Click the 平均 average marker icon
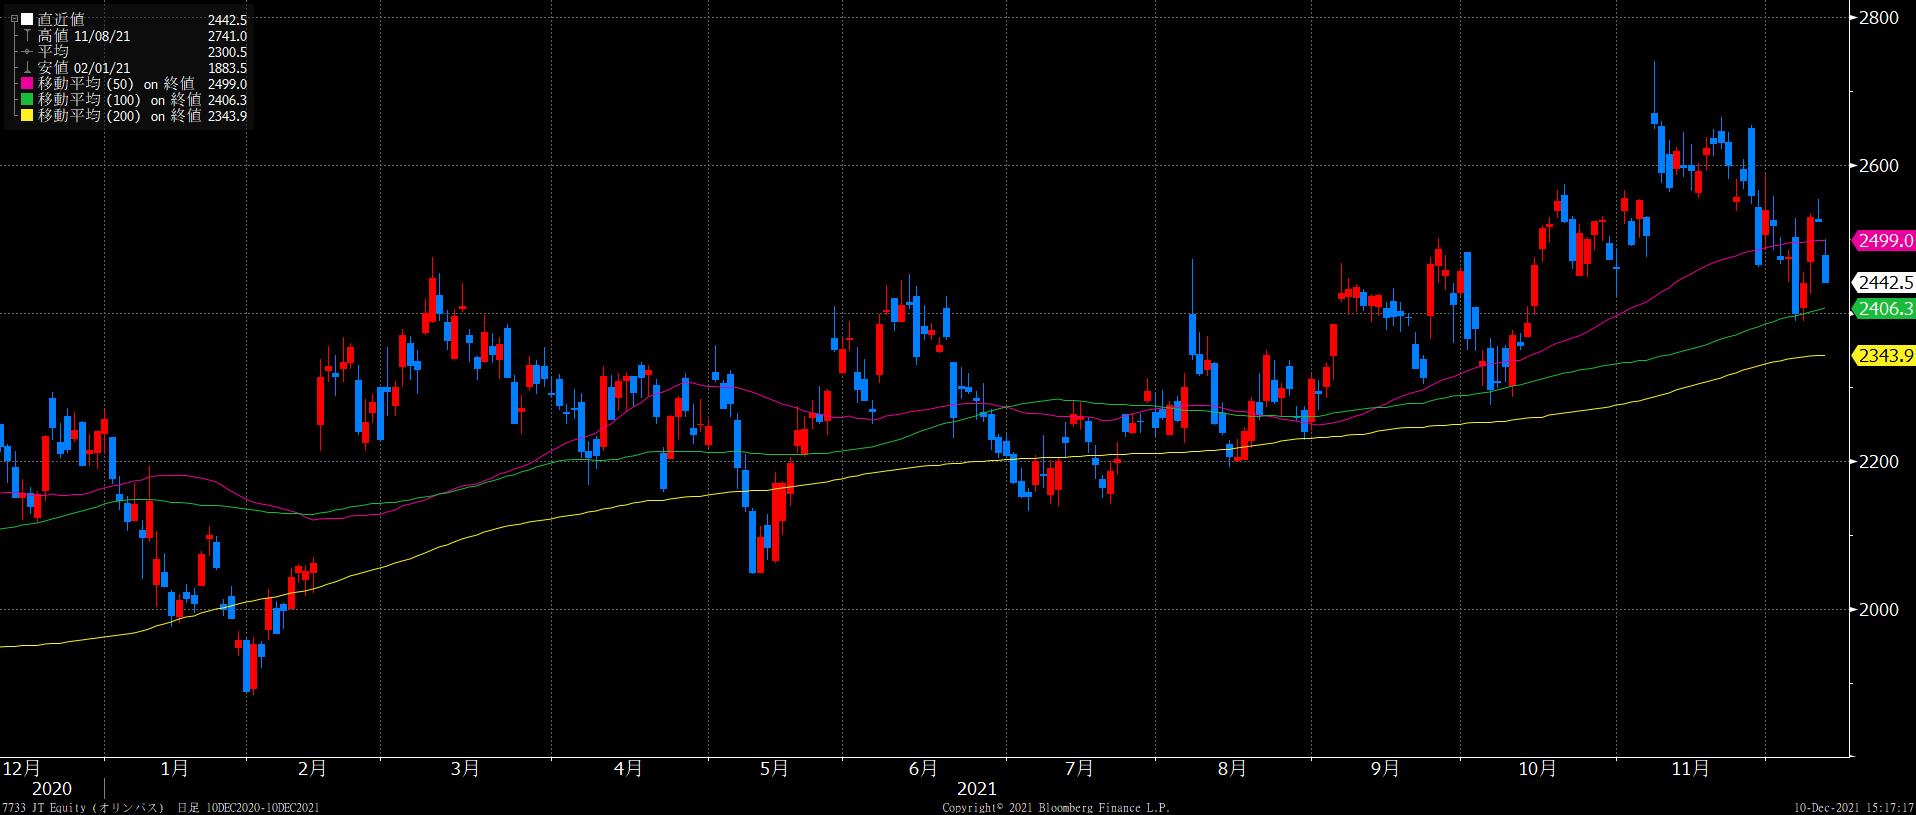Screen dimensions: 1916x815 [x=27, y=52]
